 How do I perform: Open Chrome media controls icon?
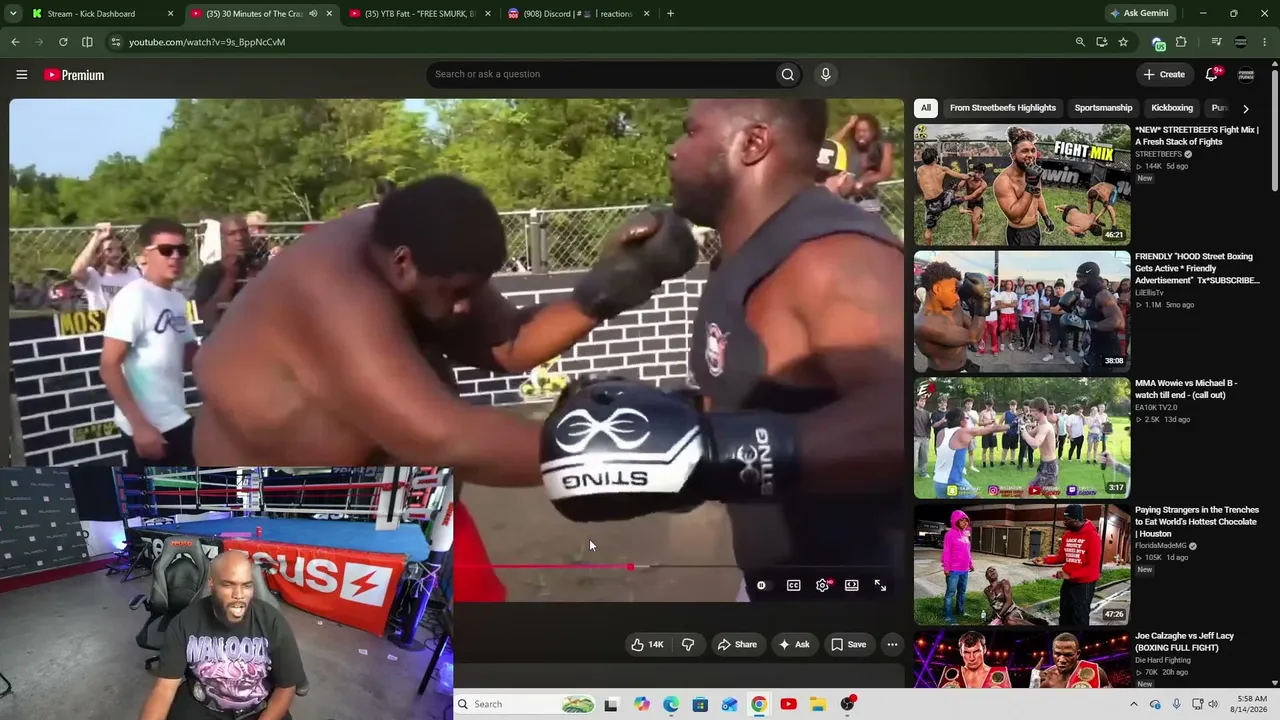pyautogui.click(x=1216, y=42)
